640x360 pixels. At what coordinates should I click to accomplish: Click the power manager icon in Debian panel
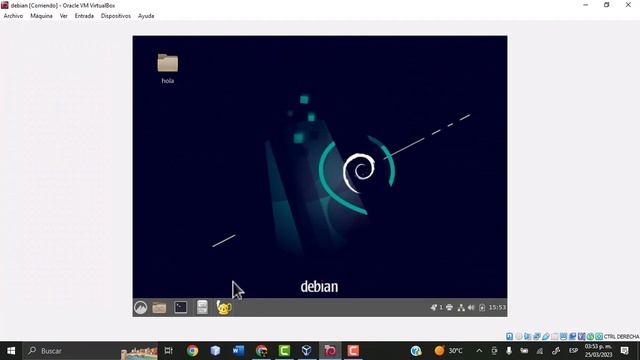coord(482,307)
